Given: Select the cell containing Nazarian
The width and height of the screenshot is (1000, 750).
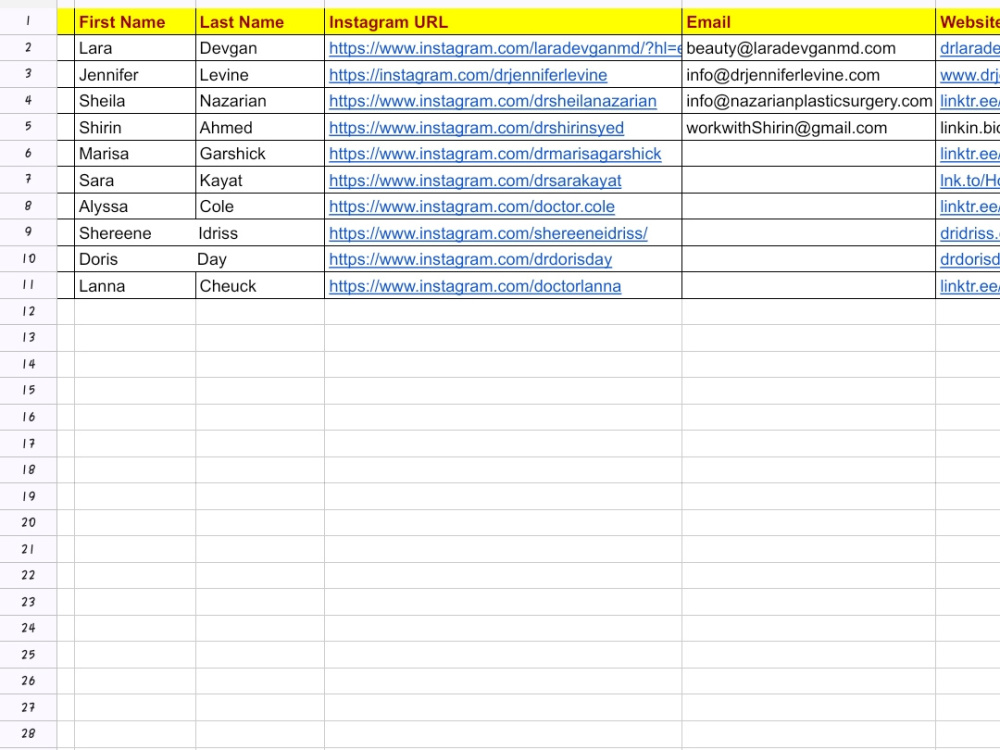Looking at the screenshot, I should [x=260, y=101].
